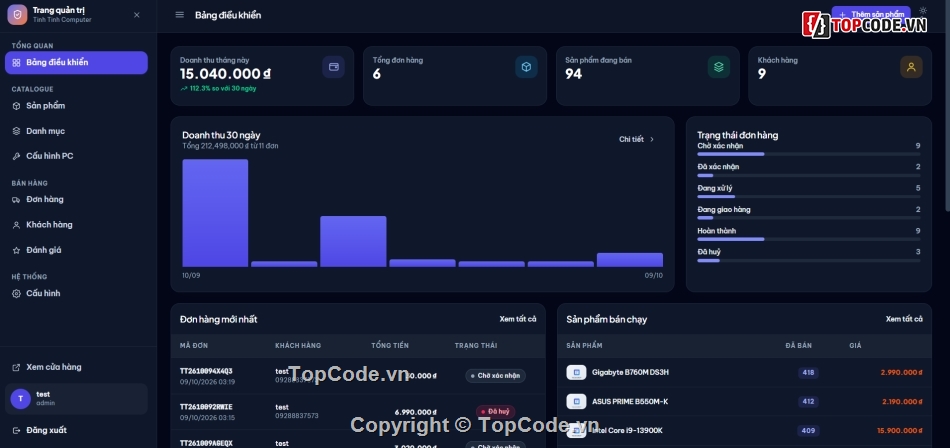Screen dimensions: 950x448
Task: Click the Cấu hình PC wrench icon
Action: click(16, 156)
